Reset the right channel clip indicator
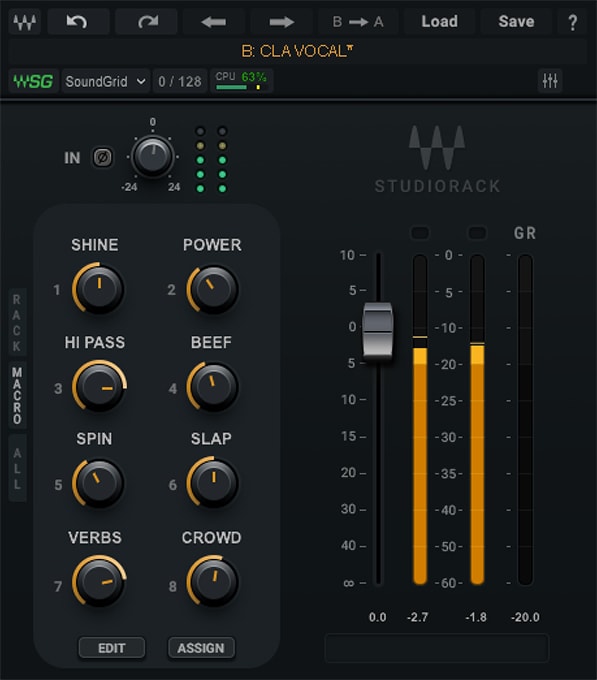Screen dimensions: 597x680 pos(477,233)
